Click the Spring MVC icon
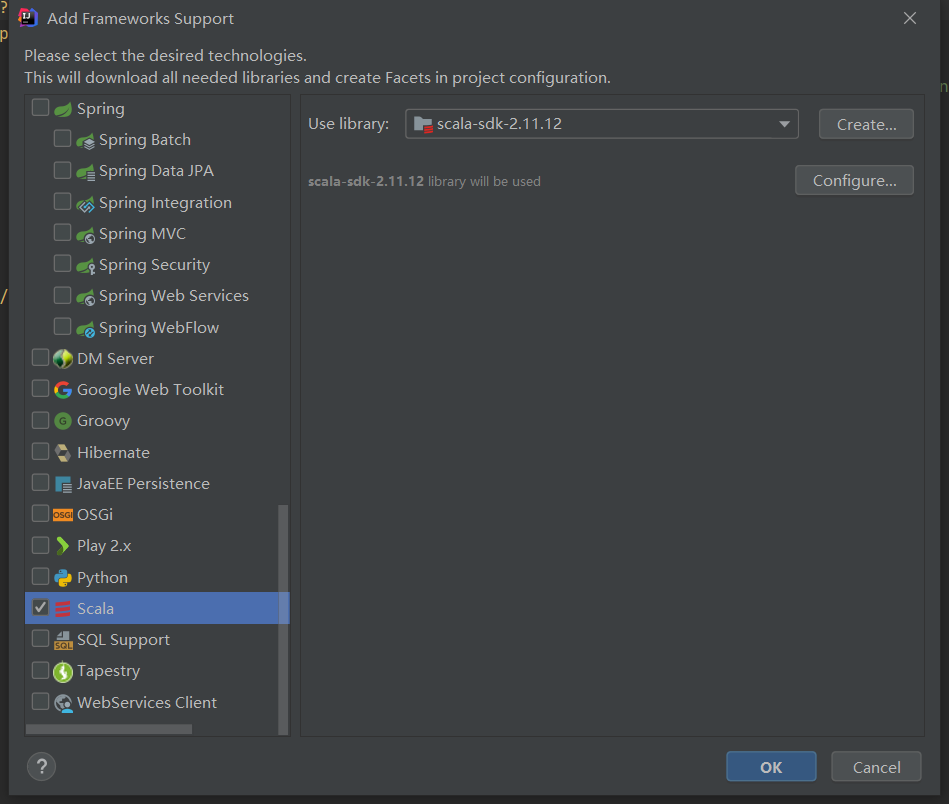The image size is (949, 804). [85, 234]
